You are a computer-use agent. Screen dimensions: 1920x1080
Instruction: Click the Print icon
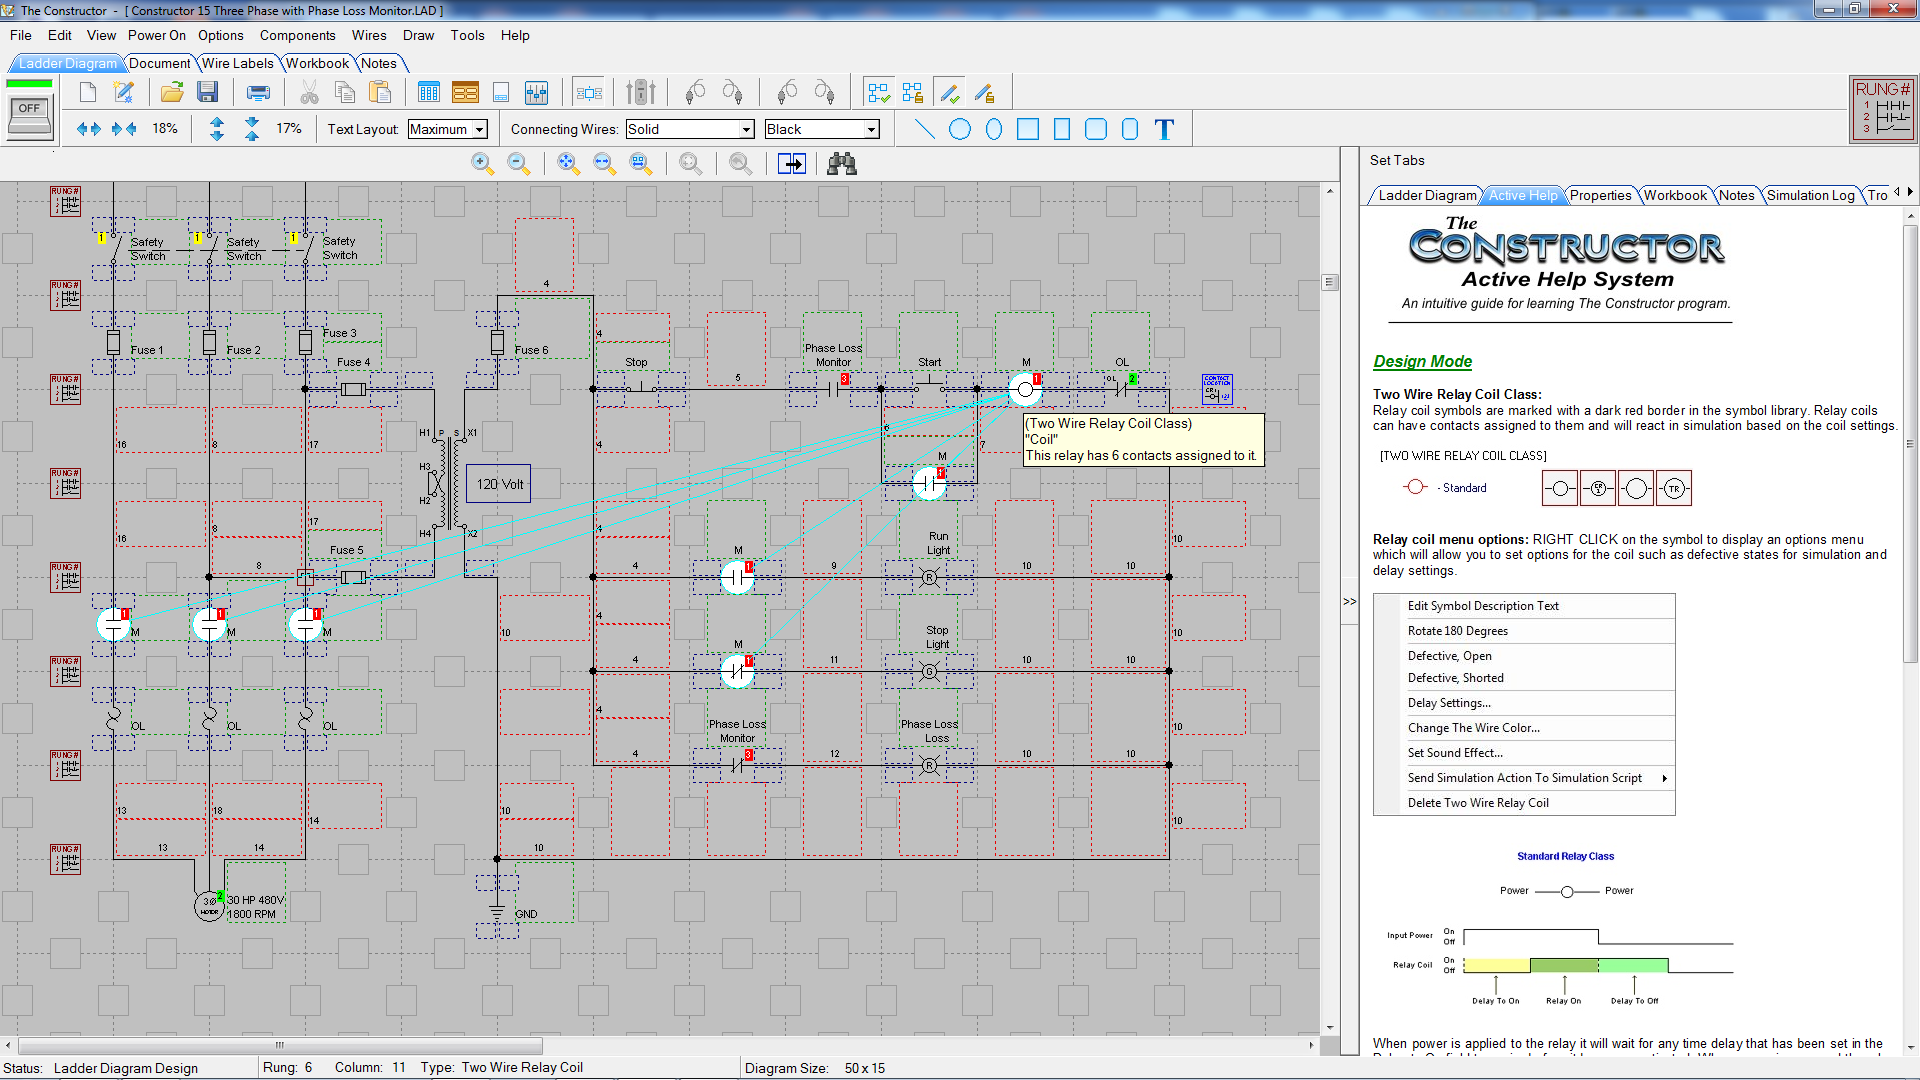pos(258,93)
